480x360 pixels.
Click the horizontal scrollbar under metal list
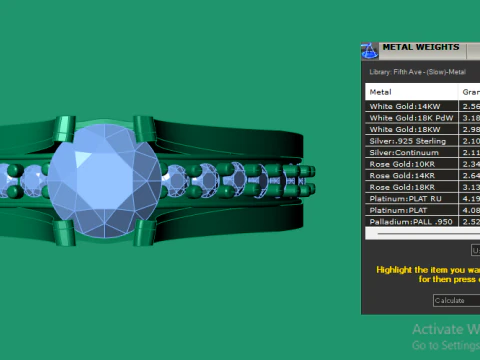(x=423, y=233)
